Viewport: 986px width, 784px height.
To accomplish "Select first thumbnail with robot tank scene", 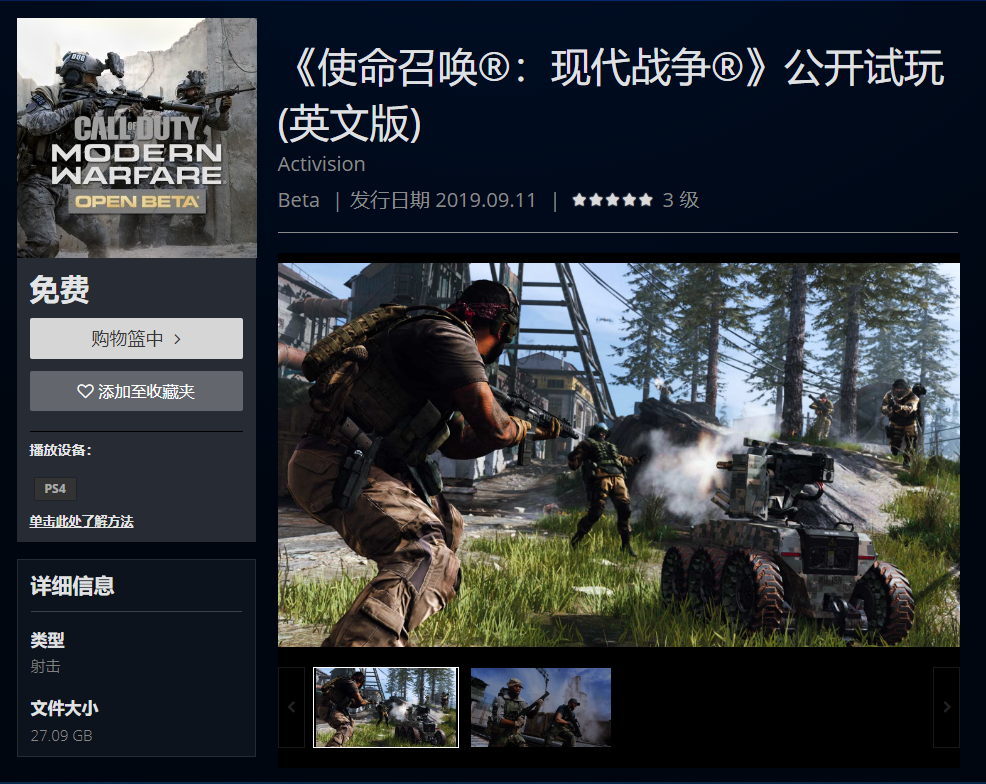I will tap(386, 707).
